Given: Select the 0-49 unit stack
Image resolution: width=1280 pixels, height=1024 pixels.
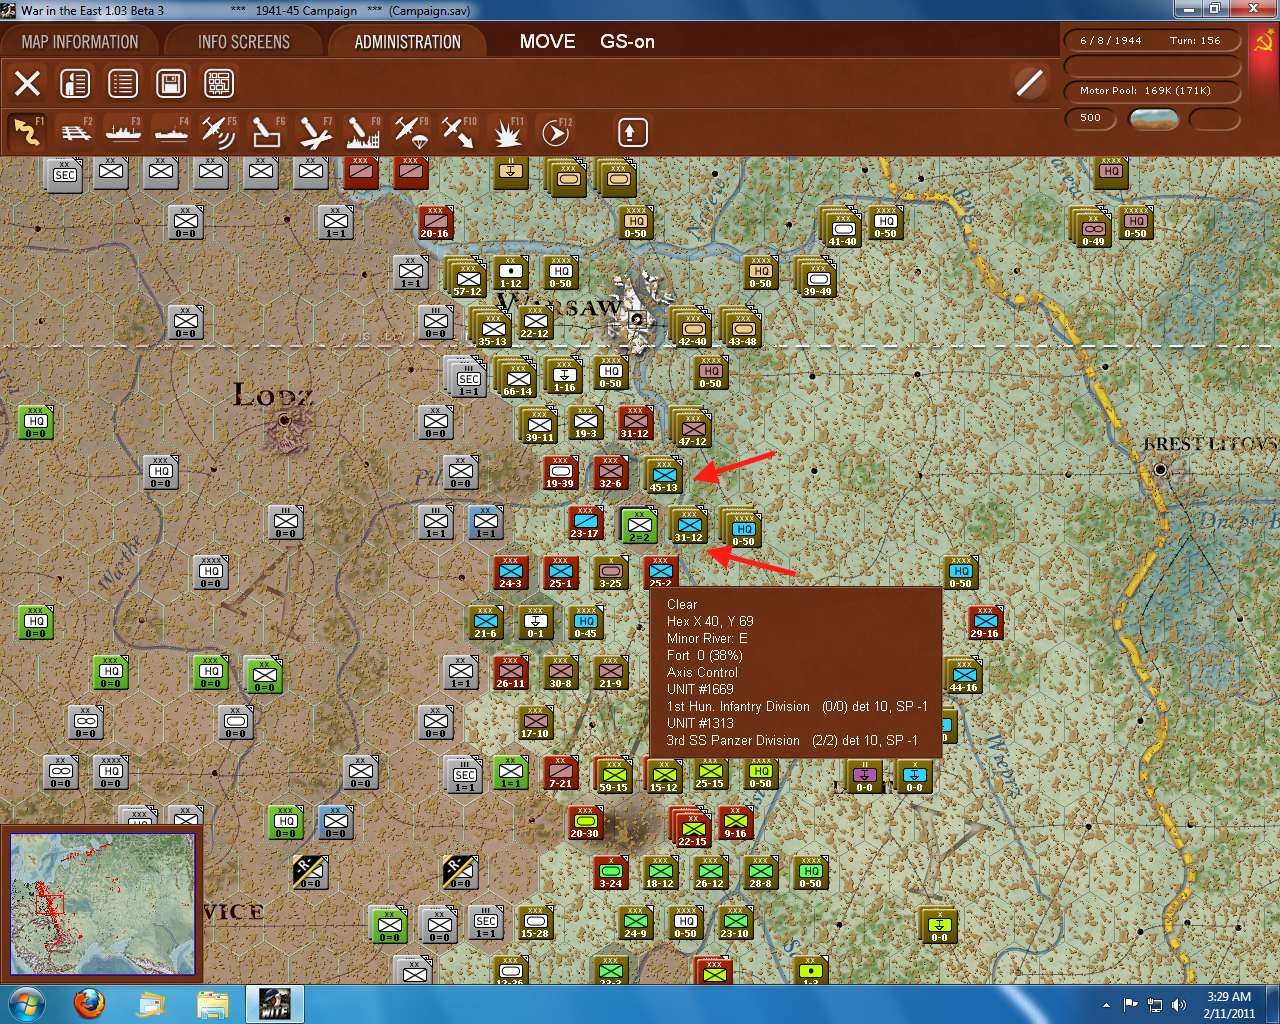Looking at the screenshot, I should pyautogui.click(x=1092, y=229).
